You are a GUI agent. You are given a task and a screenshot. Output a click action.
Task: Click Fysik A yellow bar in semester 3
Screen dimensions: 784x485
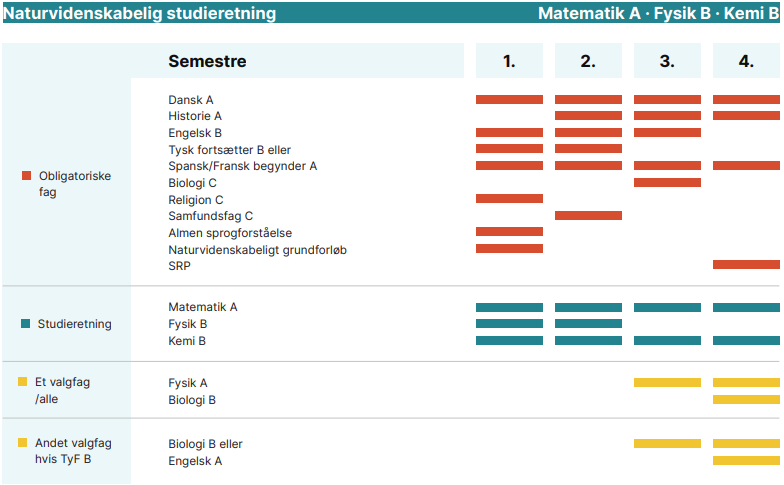pos(667,382)
